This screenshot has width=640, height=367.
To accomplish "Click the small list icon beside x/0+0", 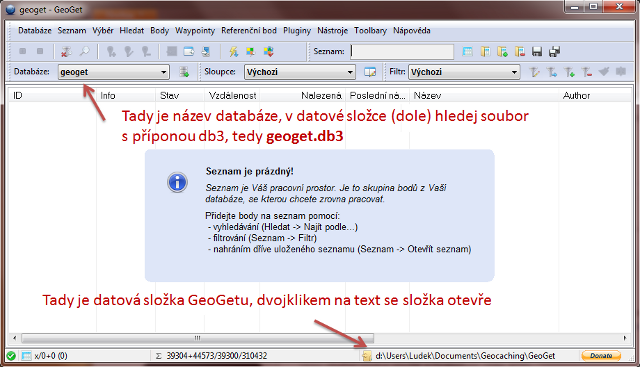I will click(x=26, y=356).
